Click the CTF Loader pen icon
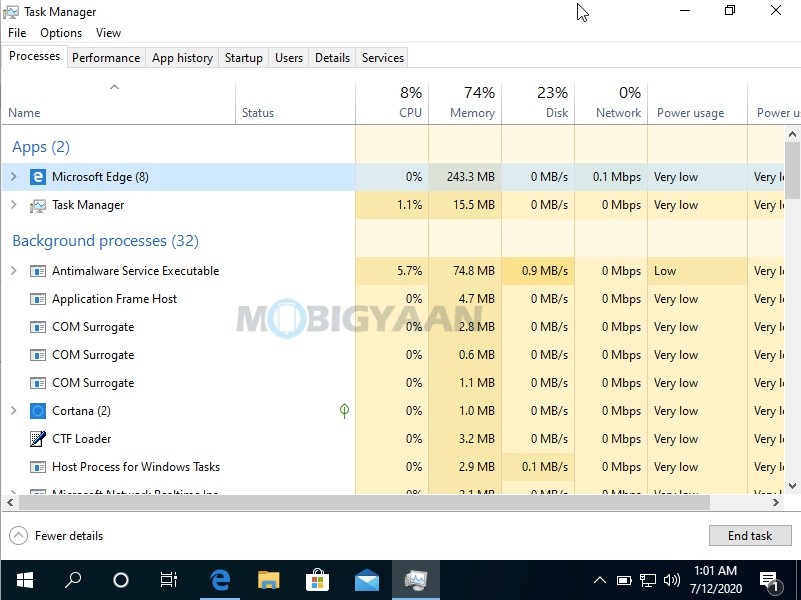Screen dimensions: 801x600 [38, 439]
